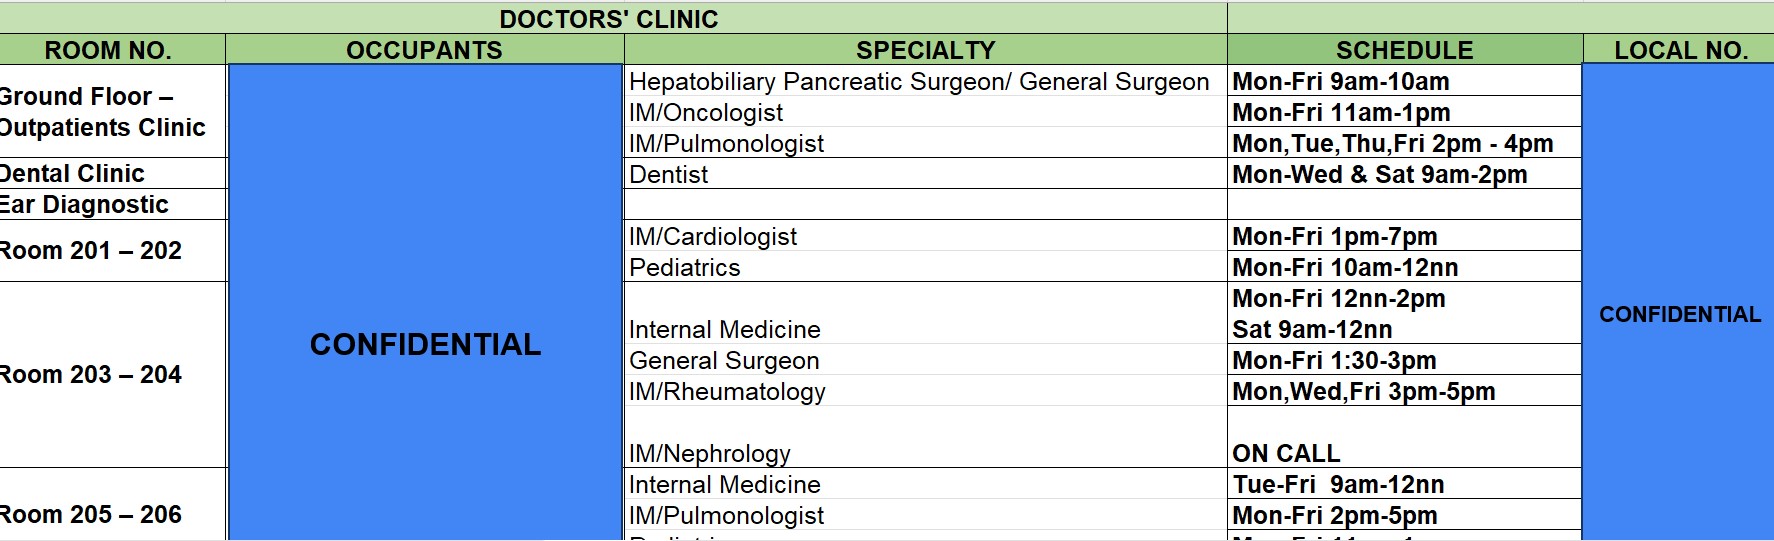This screenshot has height=541, width=1774.
Task: Select the SCHEDULE header cell
Action: 1404,50
